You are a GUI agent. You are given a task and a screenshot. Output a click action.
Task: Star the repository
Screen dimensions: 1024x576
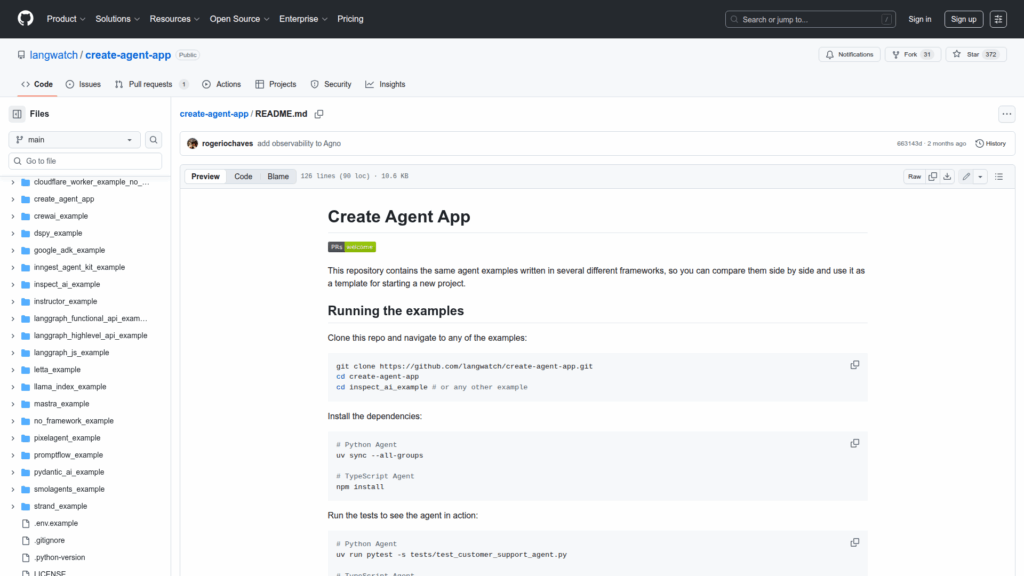(x=965, y=54)
